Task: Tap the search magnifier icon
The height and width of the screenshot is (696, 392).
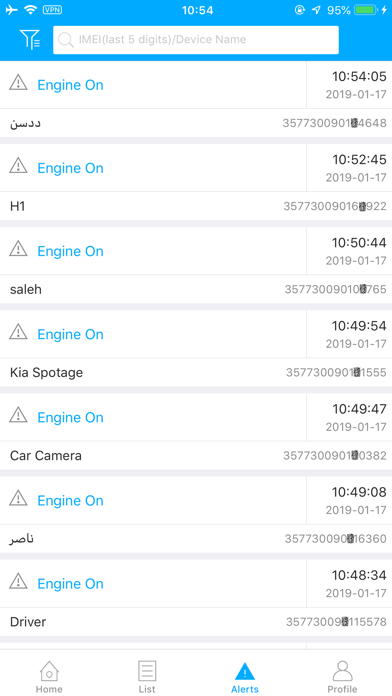Action: click(x=66, y=40)
